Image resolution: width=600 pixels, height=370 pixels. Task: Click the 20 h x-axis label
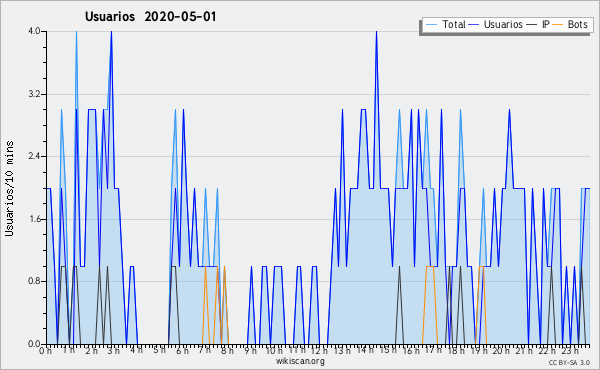point(501,351)
